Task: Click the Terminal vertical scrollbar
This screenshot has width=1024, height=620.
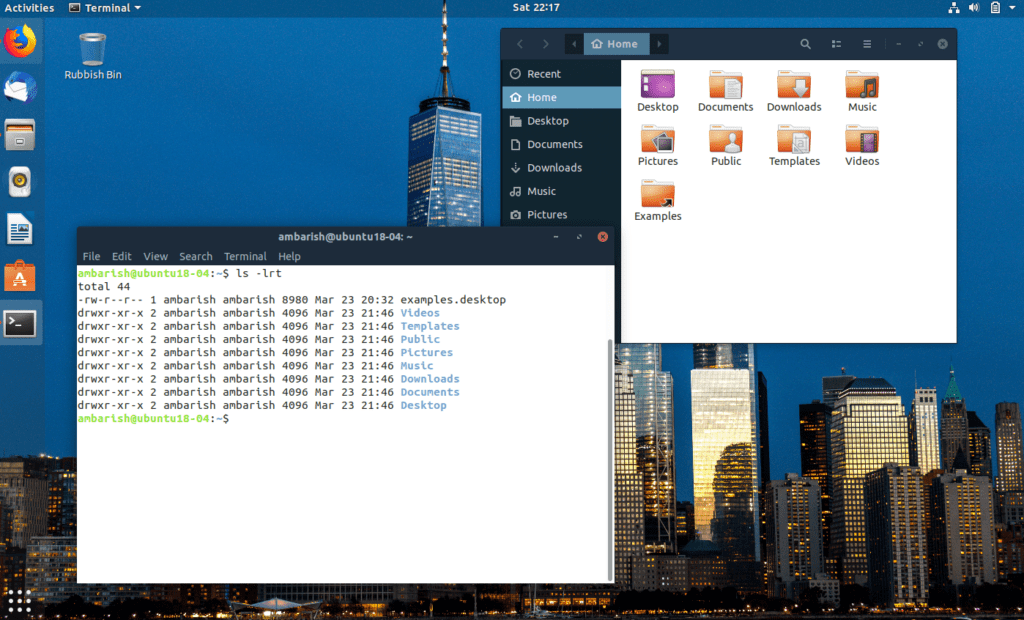Action: coord(611,459)
